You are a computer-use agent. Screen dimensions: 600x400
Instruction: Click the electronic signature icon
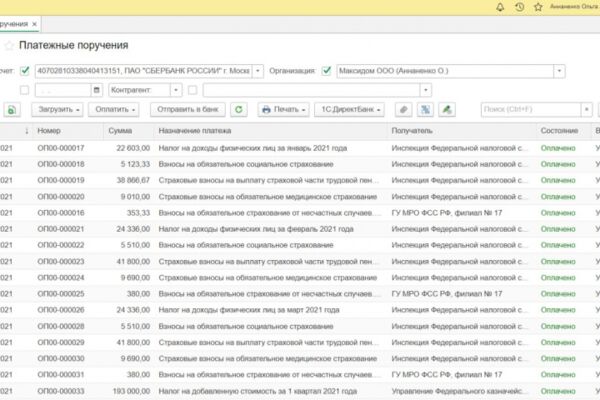pyautogui.click(x=447, y=110)
